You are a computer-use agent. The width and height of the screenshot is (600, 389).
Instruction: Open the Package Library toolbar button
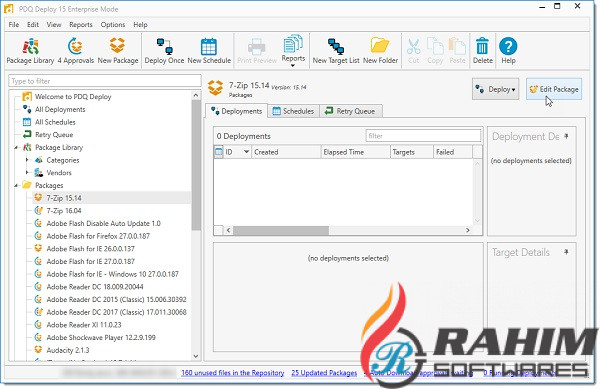[30, 51]
